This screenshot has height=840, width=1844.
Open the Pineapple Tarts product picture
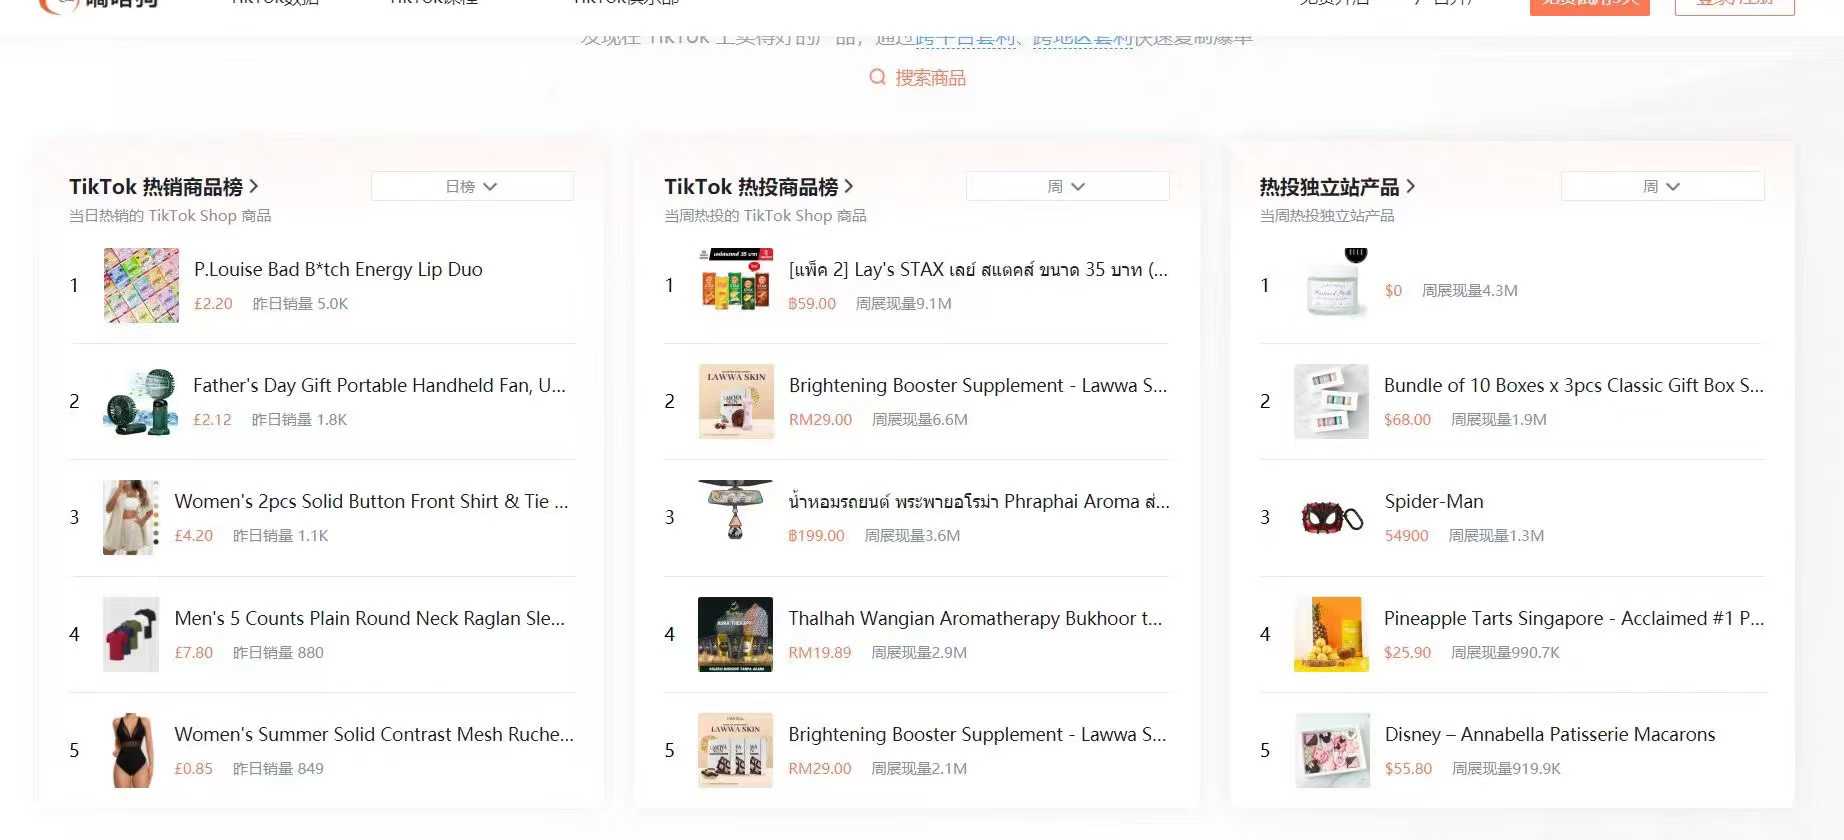pos(1331,634)
